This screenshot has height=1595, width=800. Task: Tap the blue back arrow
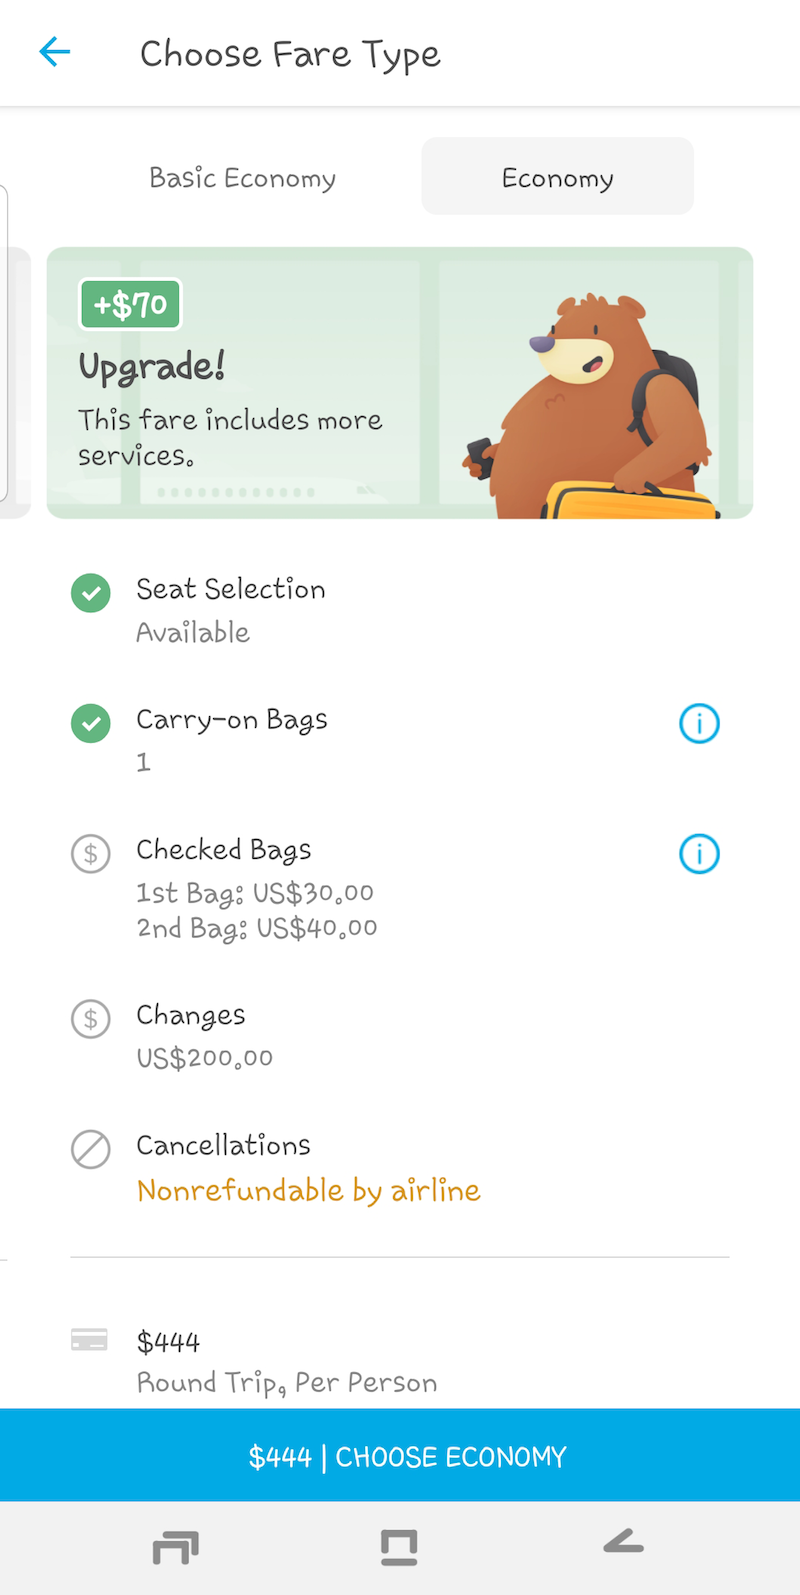[54, 52]
